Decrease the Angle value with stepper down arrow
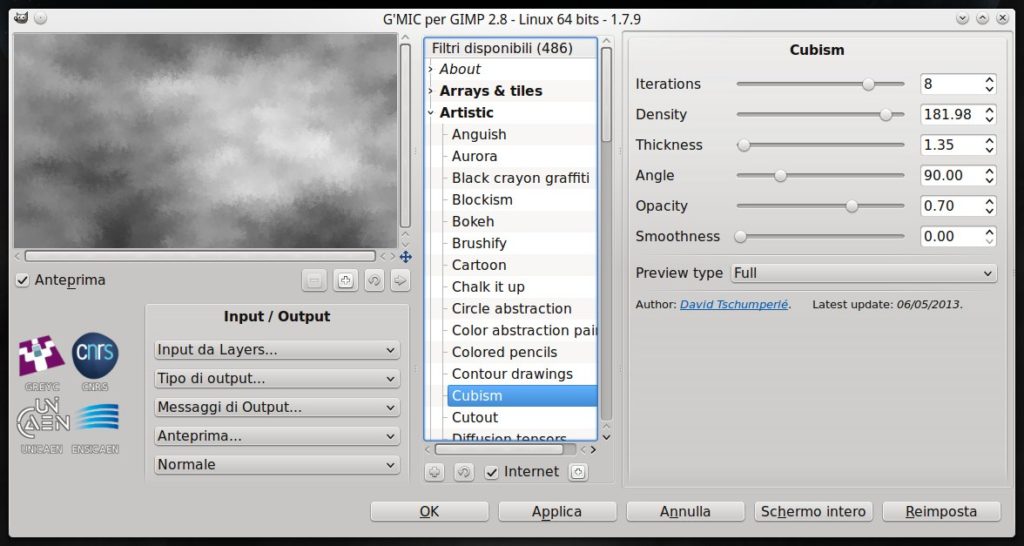This screenshot has height=546, width=1024. tap(989, 180)
